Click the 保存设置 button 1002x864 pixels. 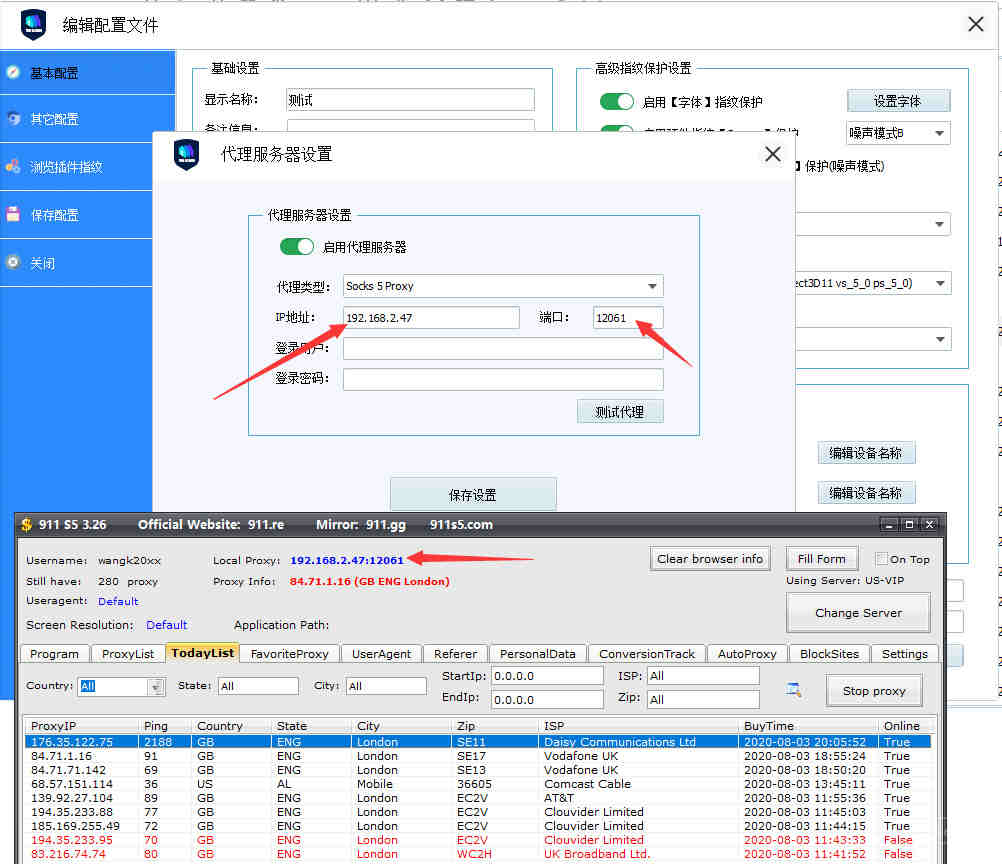(x=473, y=494)
